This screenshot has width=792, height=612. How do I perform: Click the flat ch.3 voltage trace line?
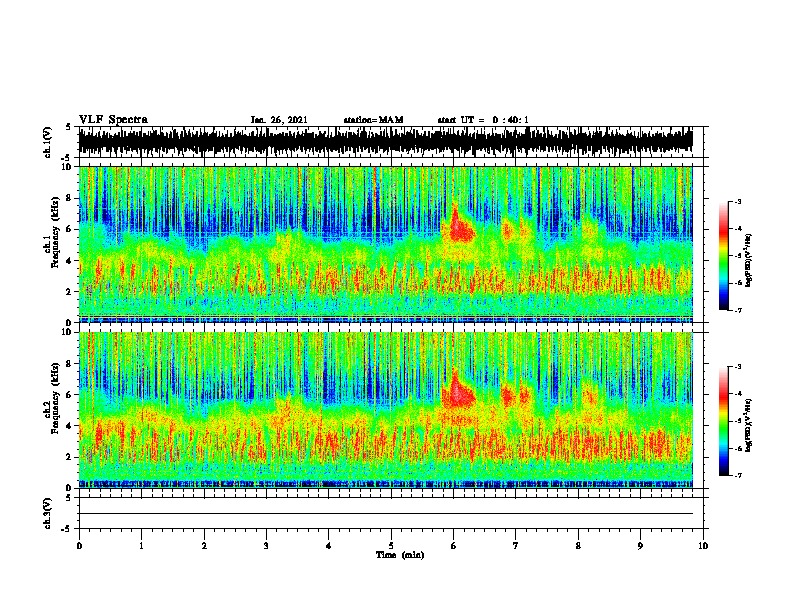click(386, 514)
